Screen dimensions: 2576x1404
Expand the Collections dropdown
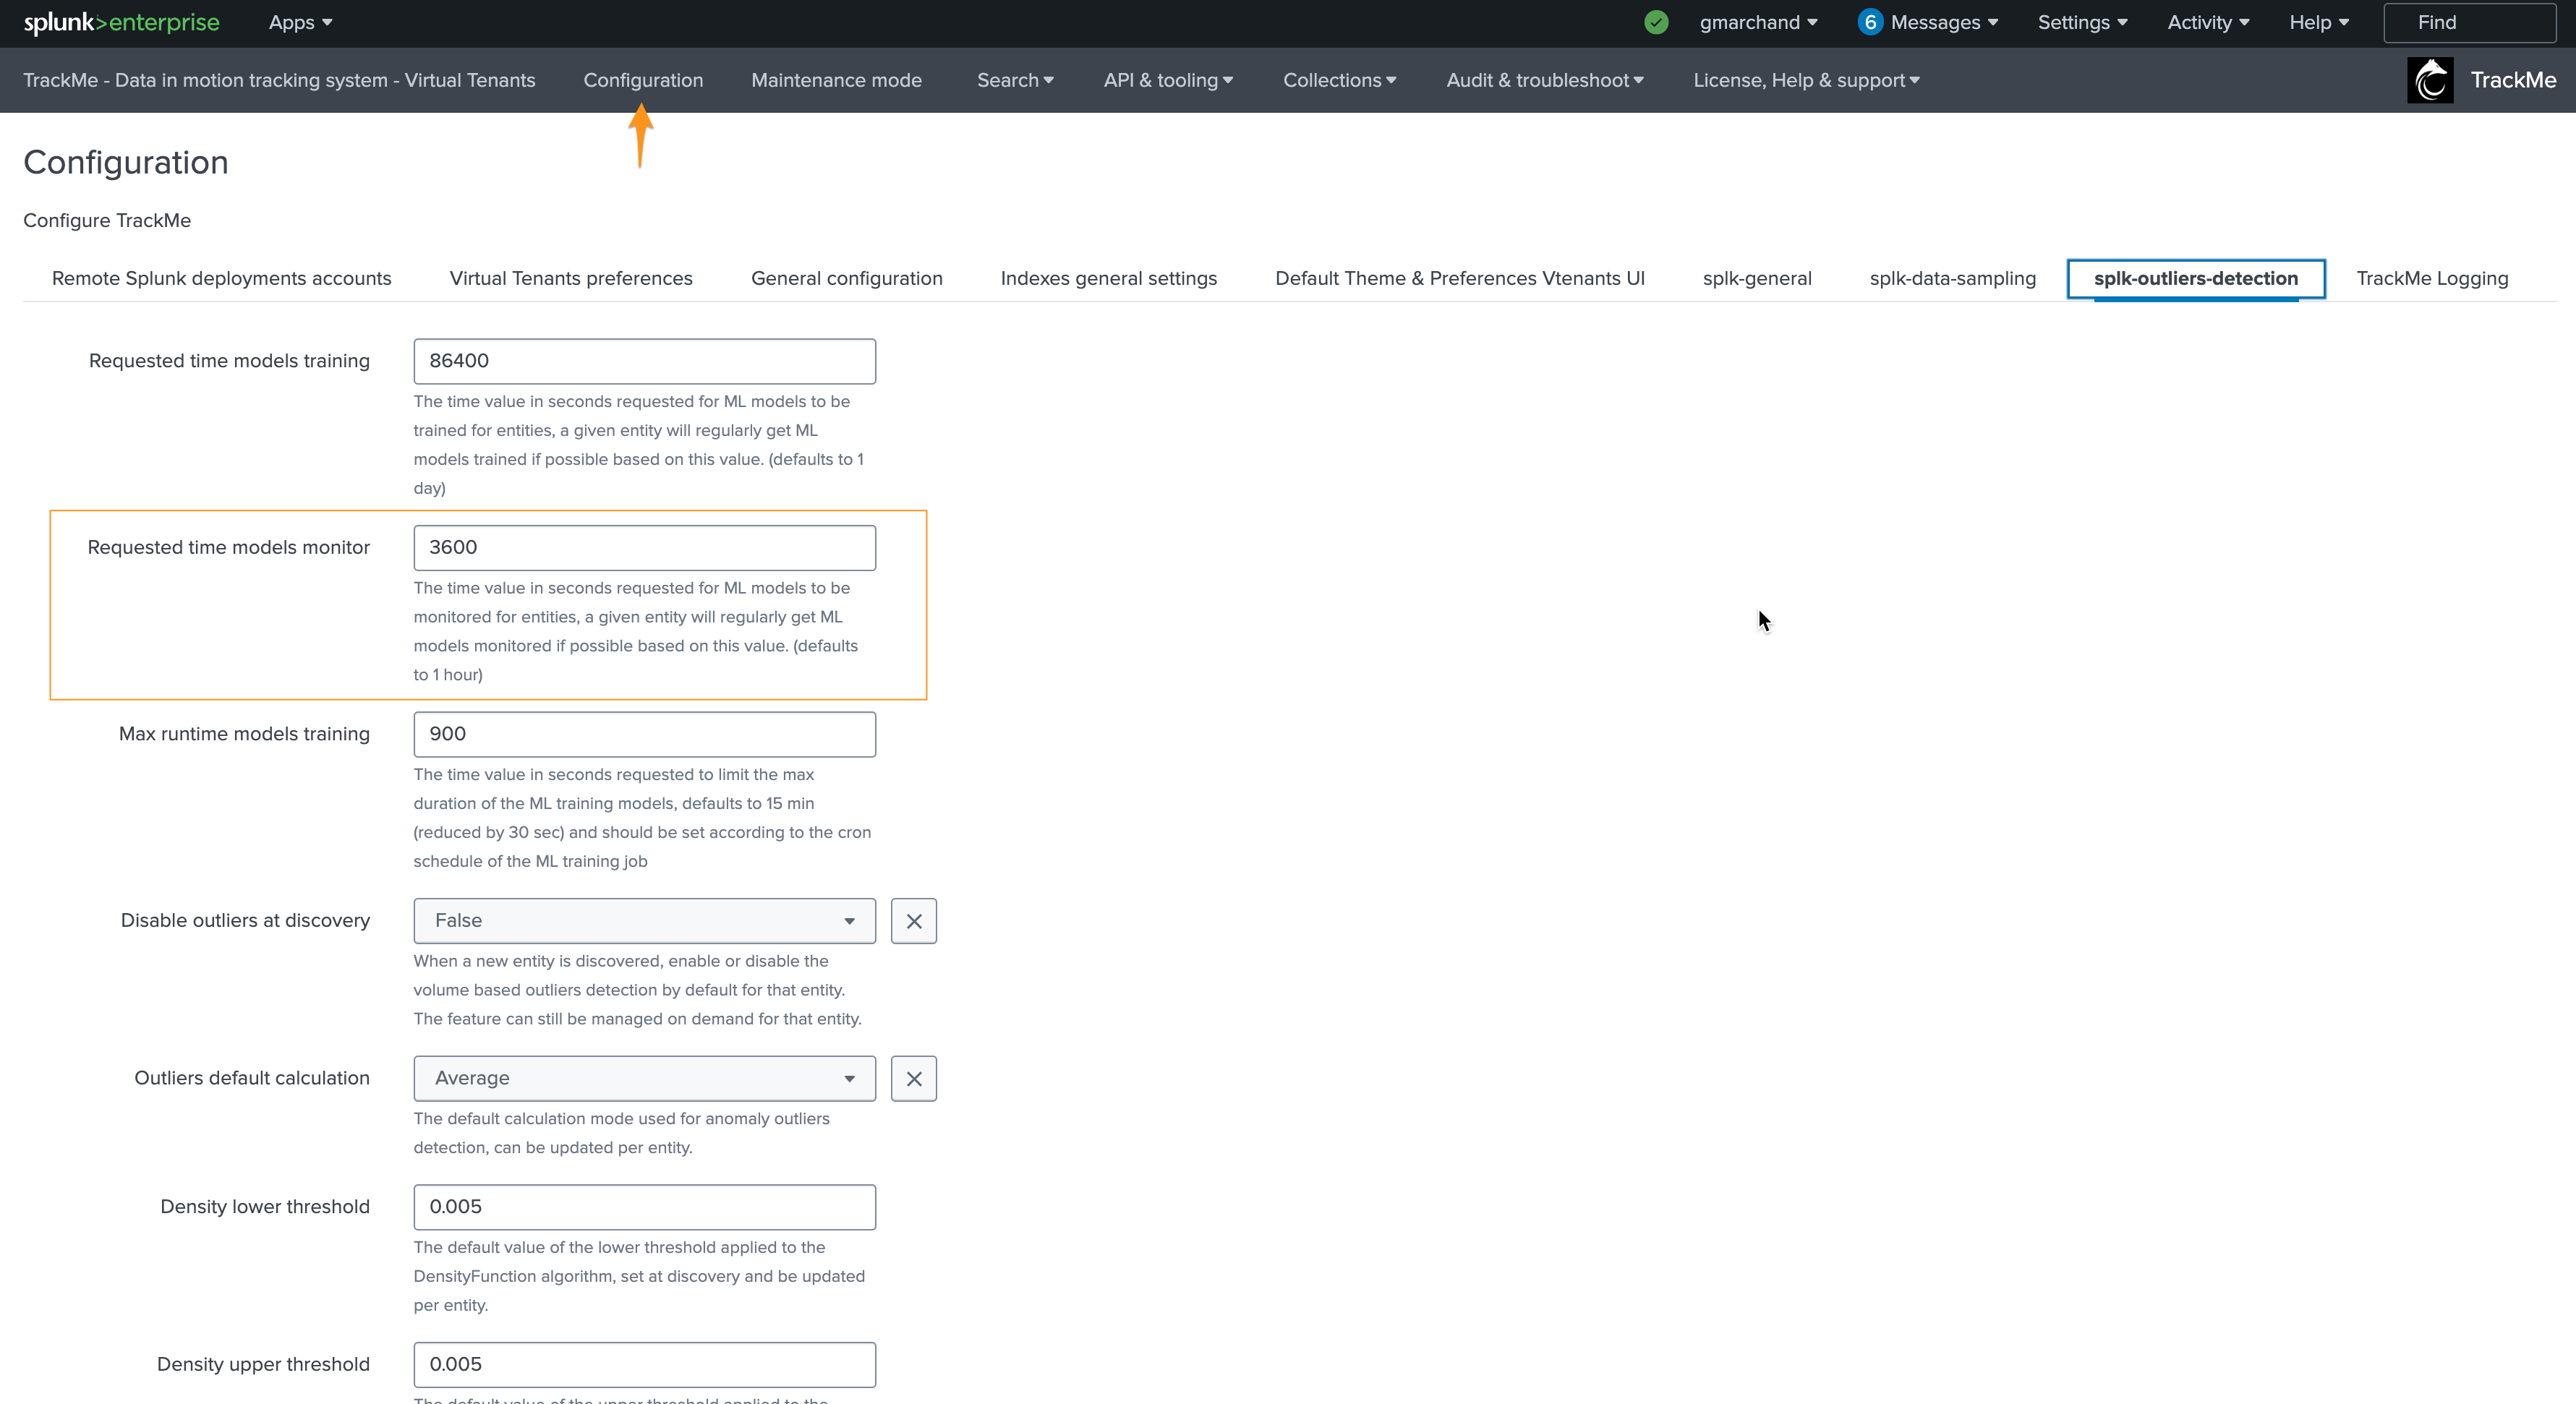point(1339,80)
